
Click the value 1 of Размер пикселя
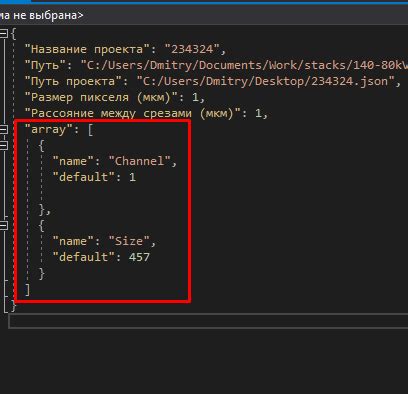coord(195,97)
